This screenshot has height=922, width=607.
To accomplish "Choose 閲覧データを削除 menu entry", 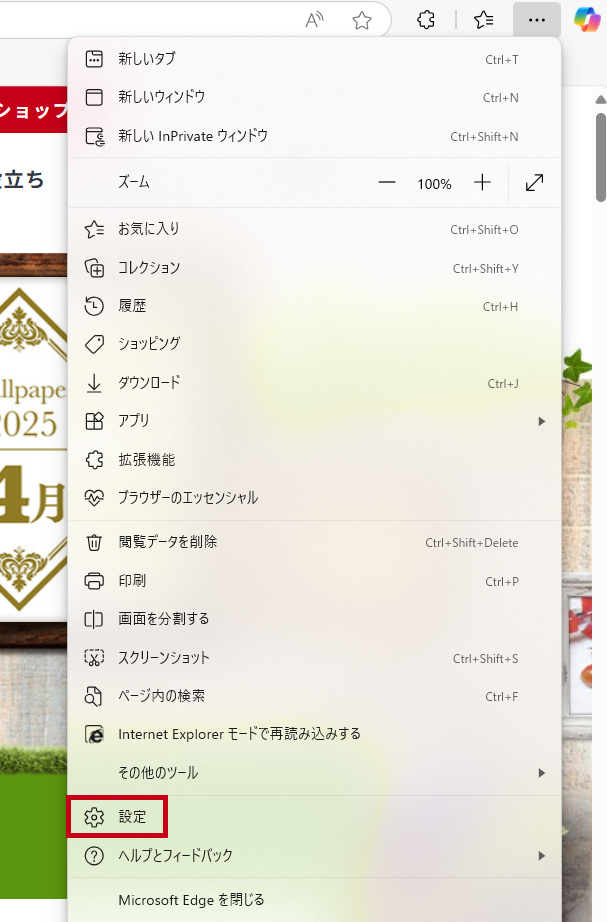I will (x=314, y=542).
